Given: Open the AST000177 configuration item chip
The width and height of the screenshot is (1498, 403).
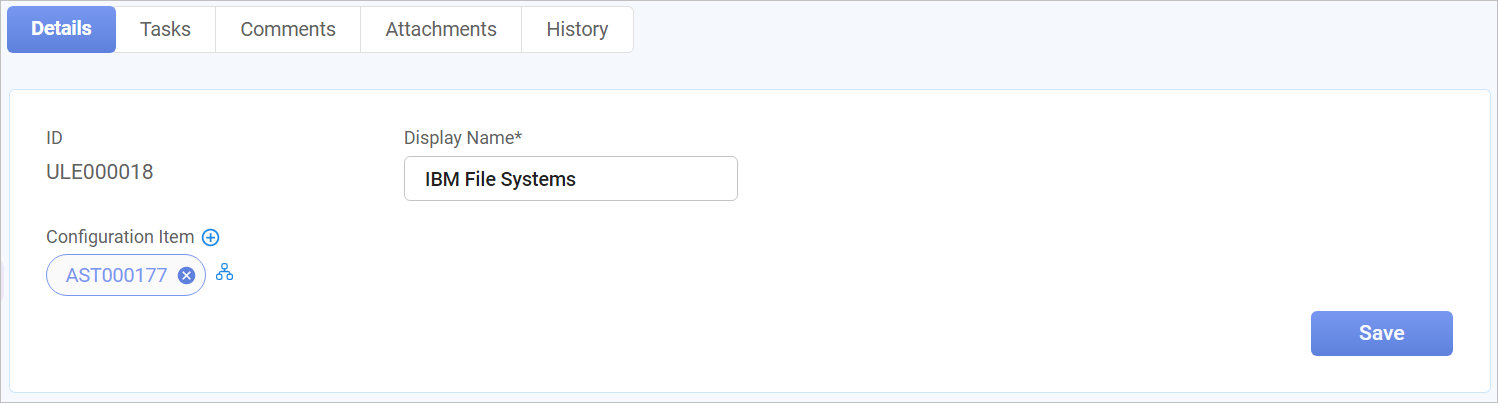Looking at the screenshot, I should pos(116,276).
